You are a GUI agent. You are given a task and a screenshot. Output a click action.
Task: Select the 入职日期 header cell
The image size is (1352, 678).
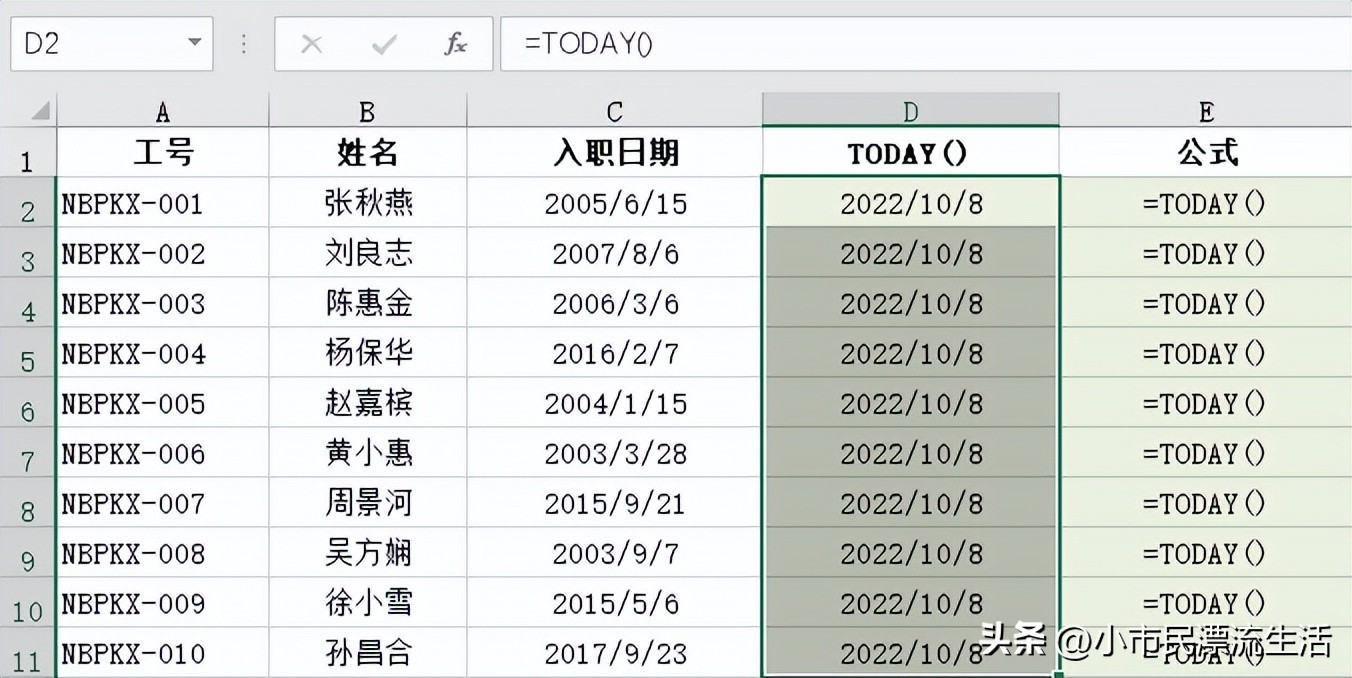point(614,153)
